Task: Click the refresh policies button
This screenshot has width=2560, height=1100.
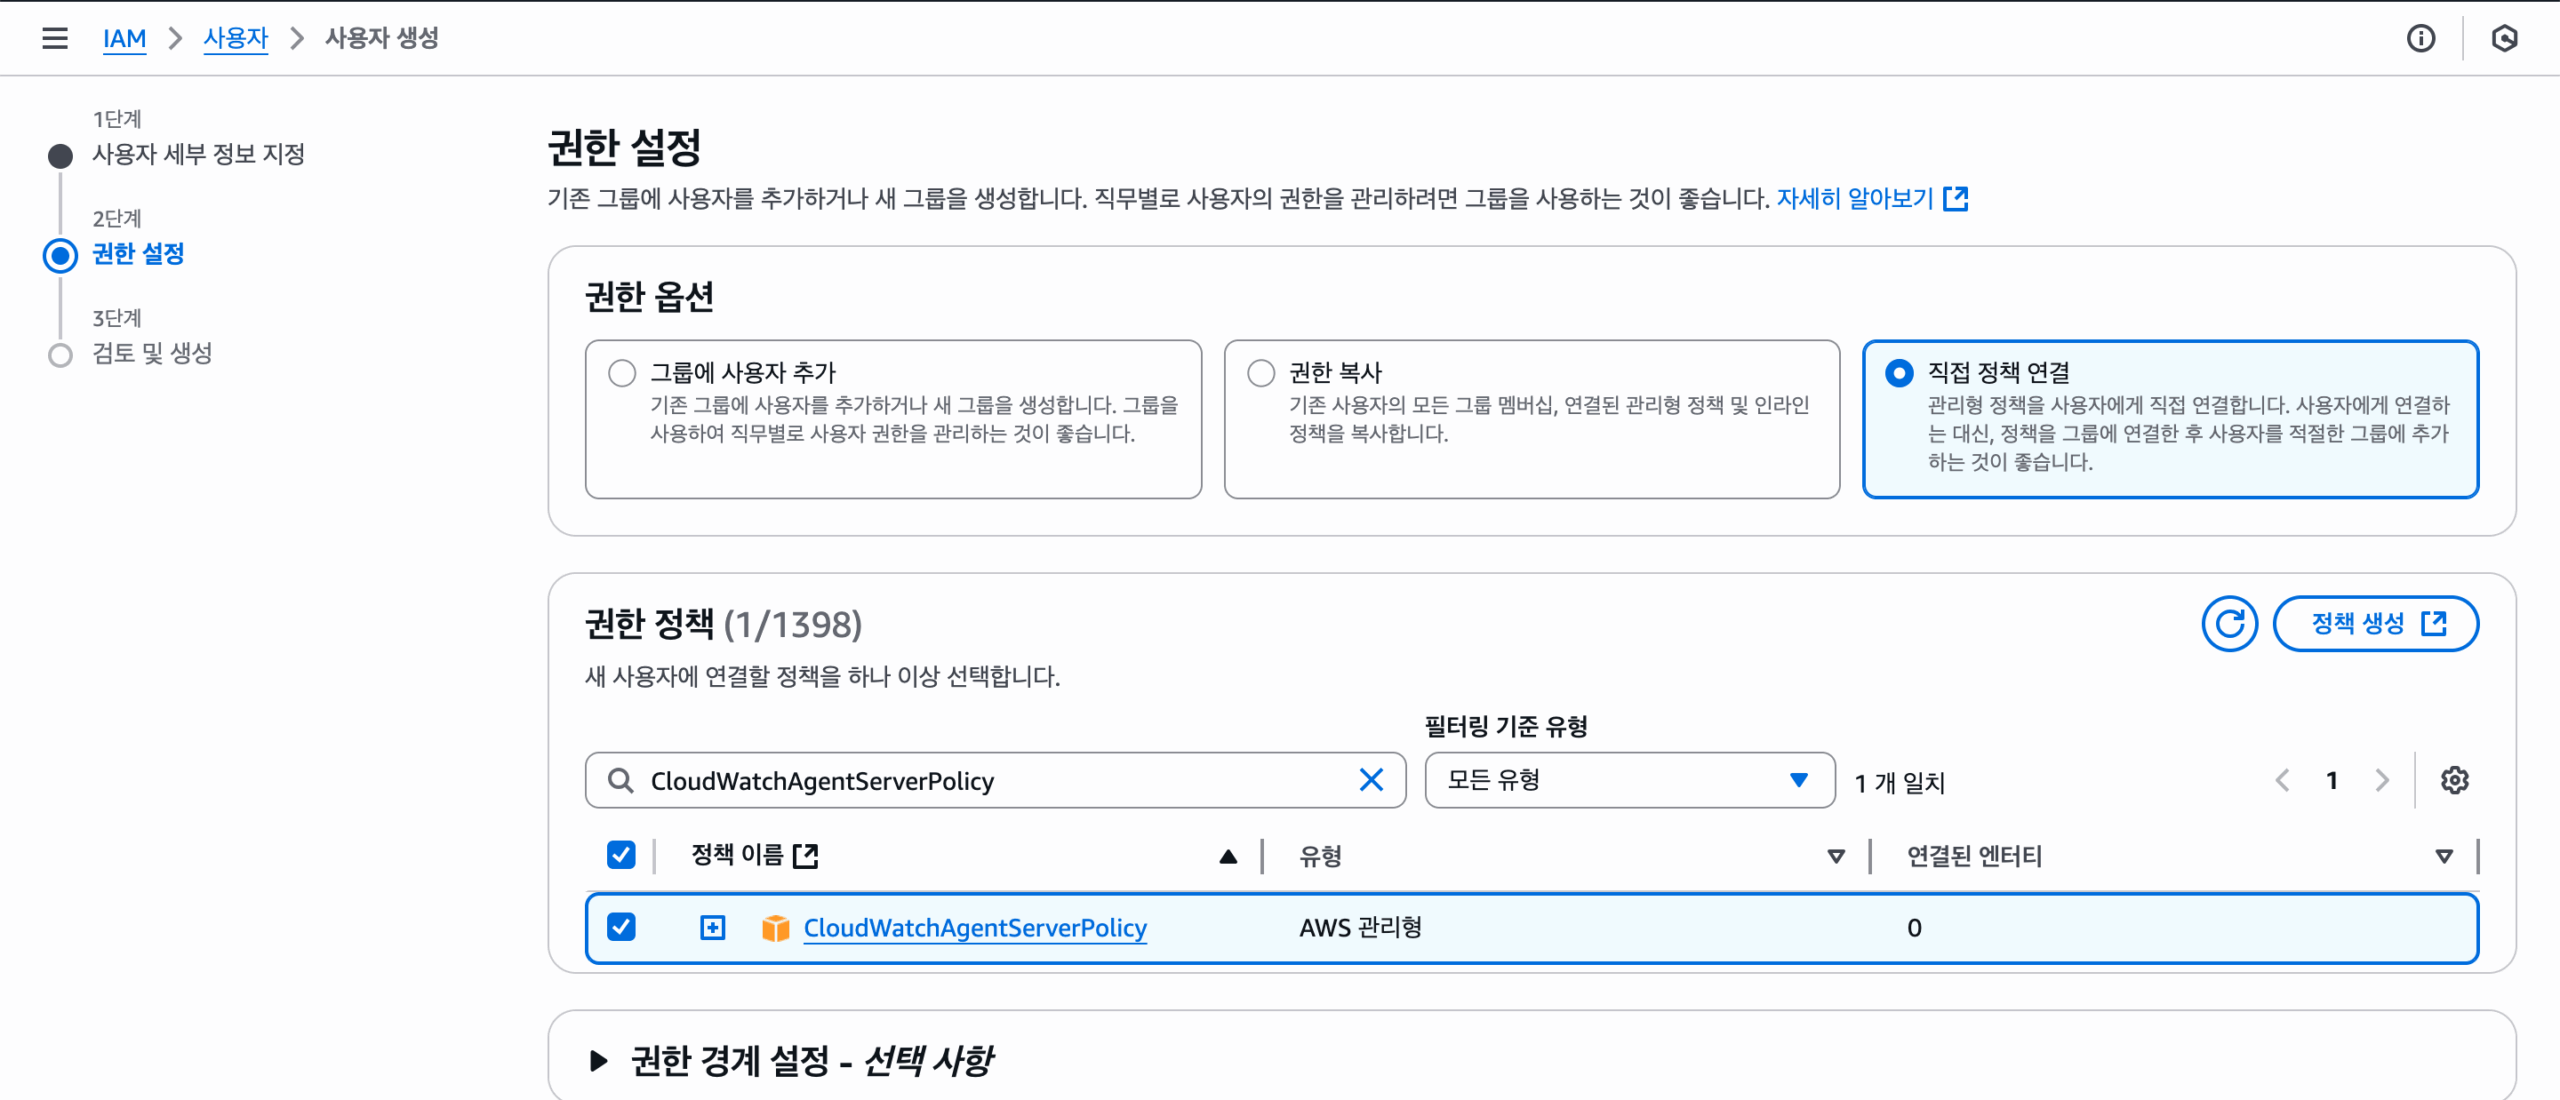Action: pos(2229,624)
